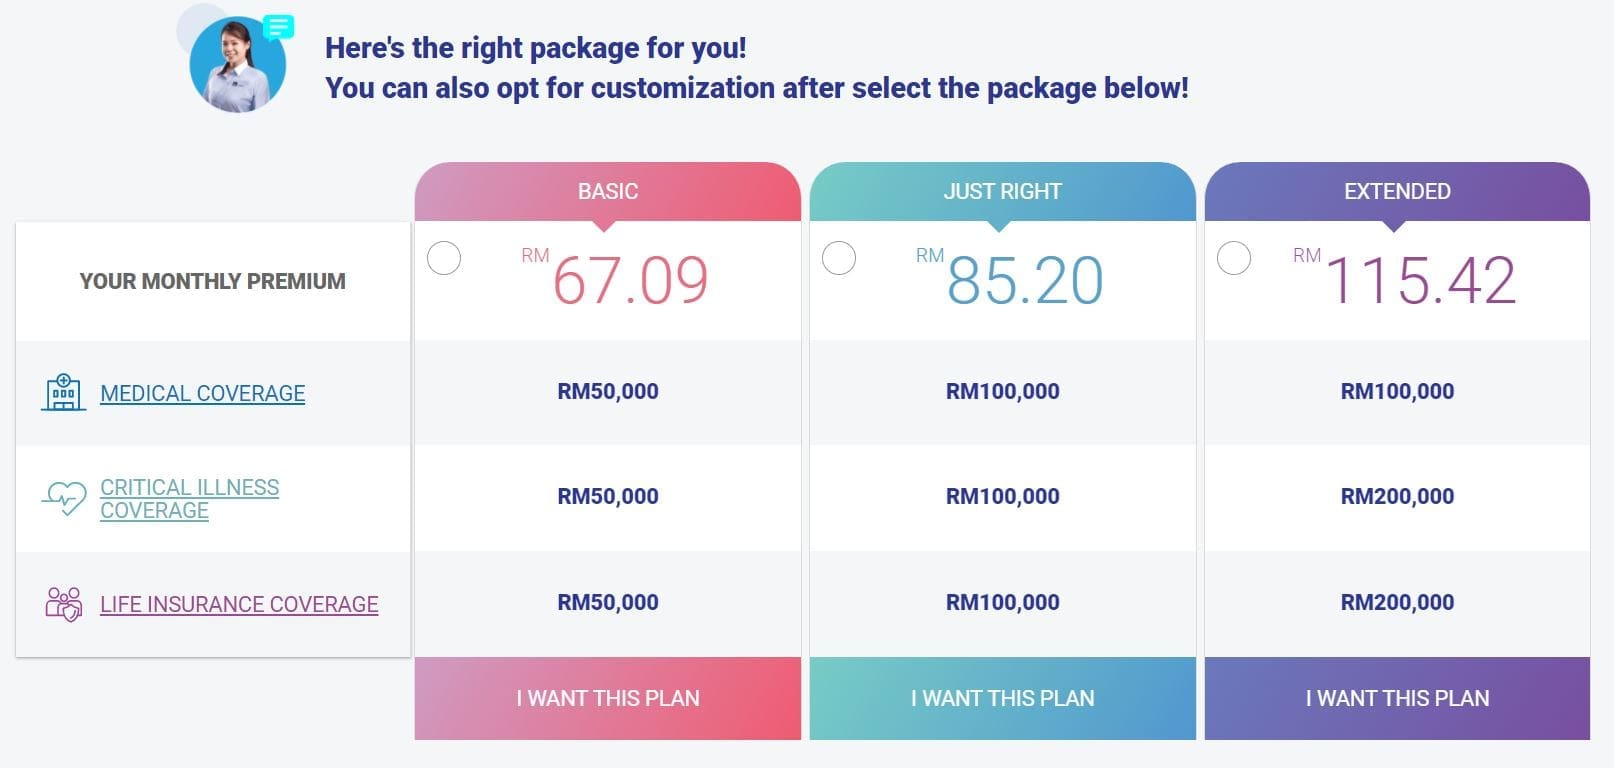Screen dimensions: 1614x768
Task: Click the advisor avatar photo
Action: 237,62
